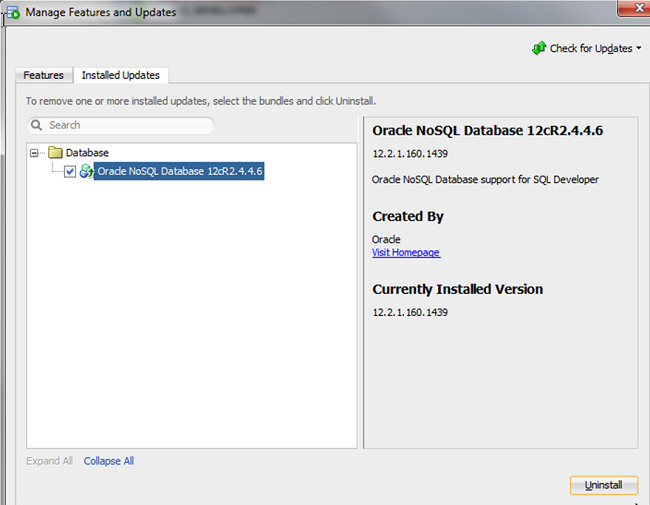Click the green Check for Updates icon

(x=539, y=48)
